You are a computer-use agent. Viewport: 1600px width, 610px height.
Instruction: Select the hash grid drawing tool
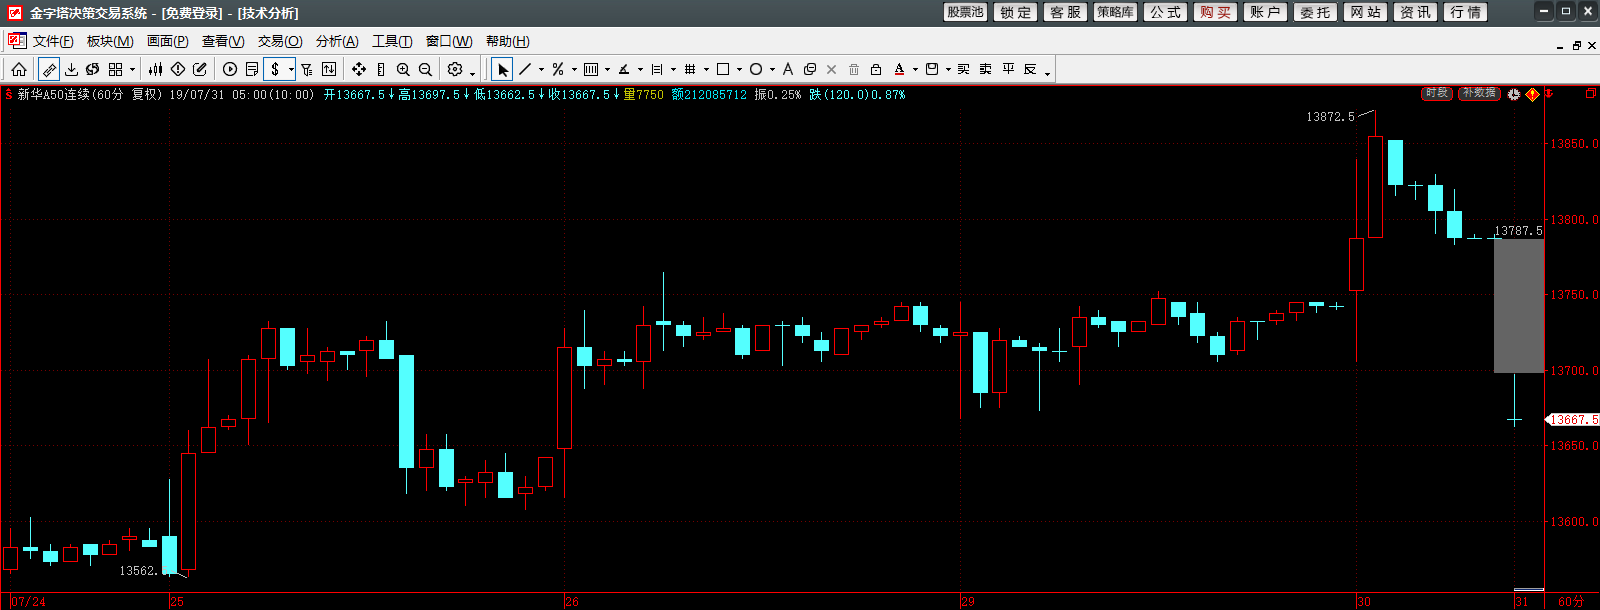point(690,69)
